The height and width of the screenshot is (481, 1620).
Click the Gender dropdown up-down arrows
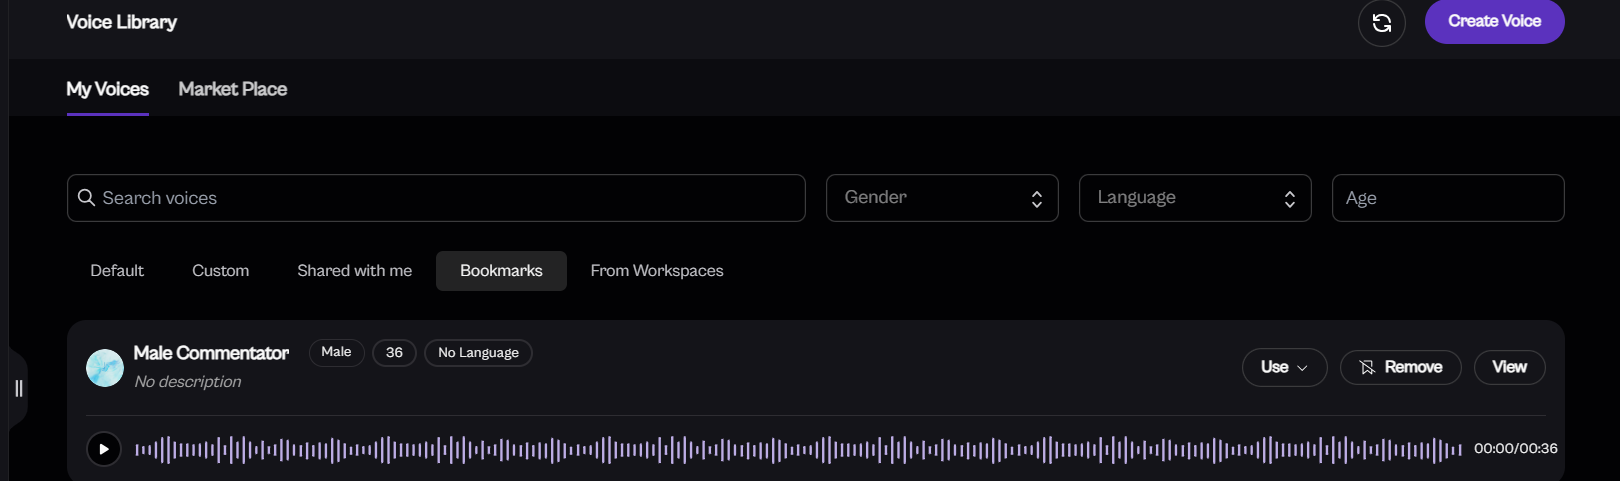[x=1037, y=199]
